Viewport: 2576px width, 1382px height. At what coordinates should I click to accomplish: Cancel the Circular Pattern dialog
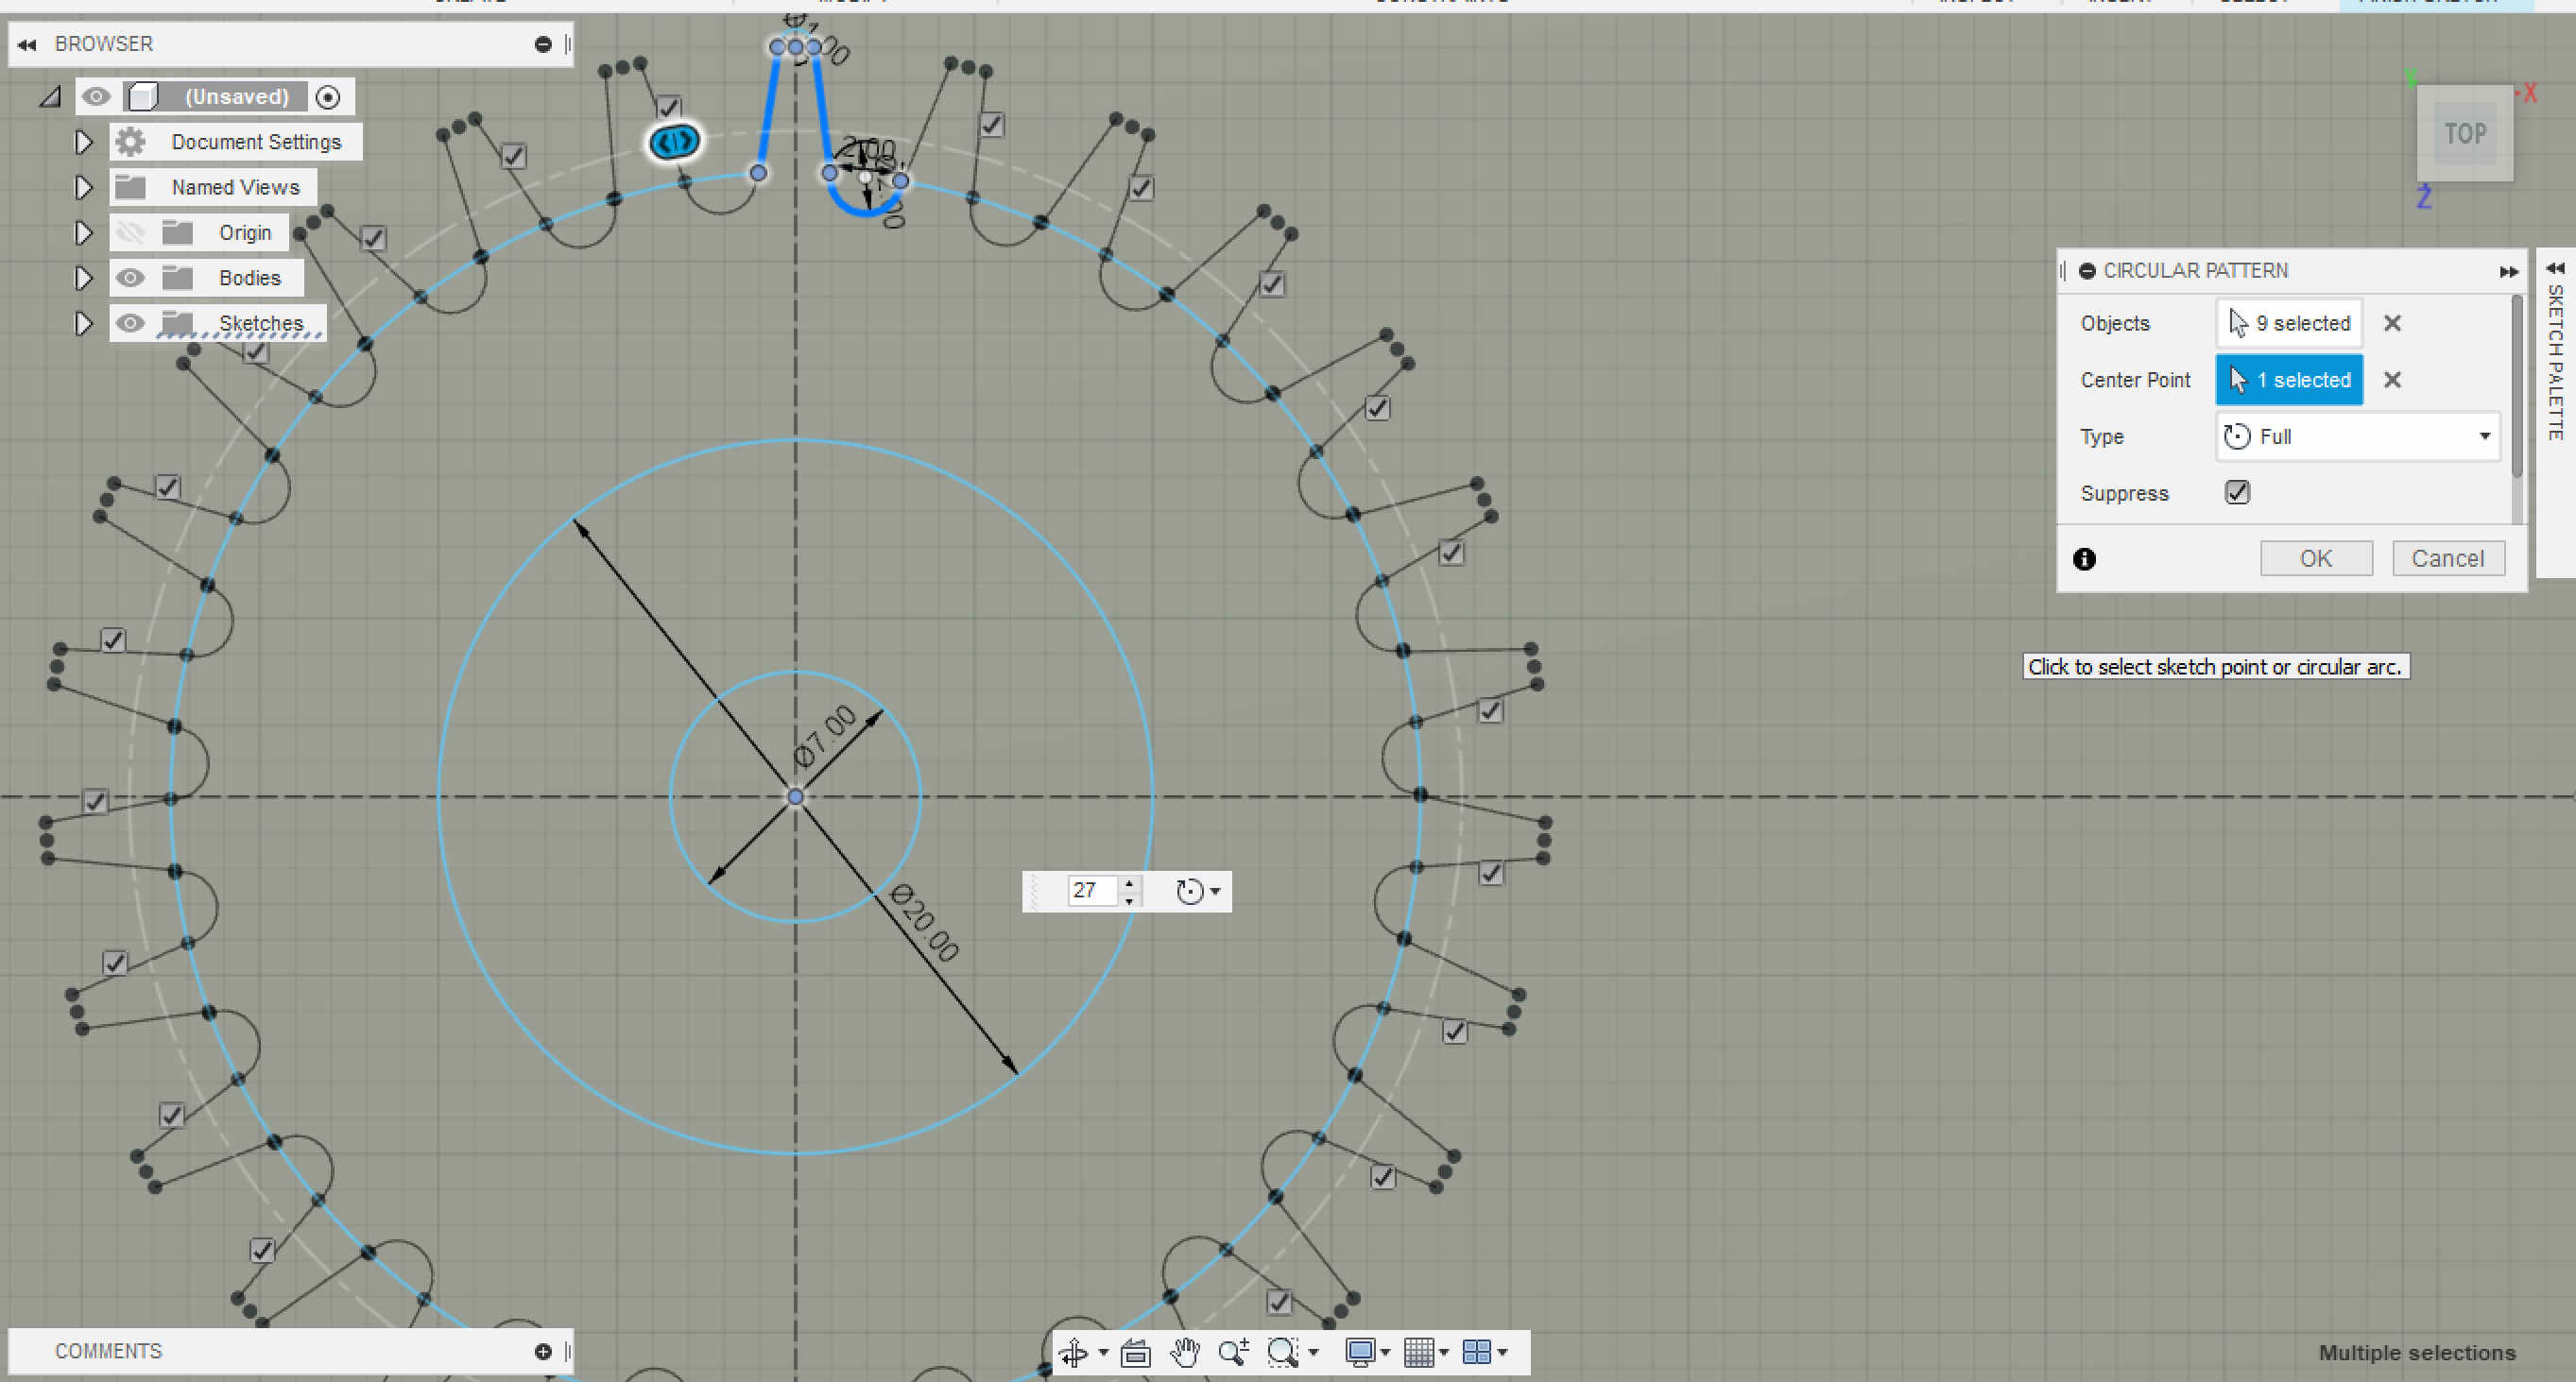click(x=2447, y=558)
